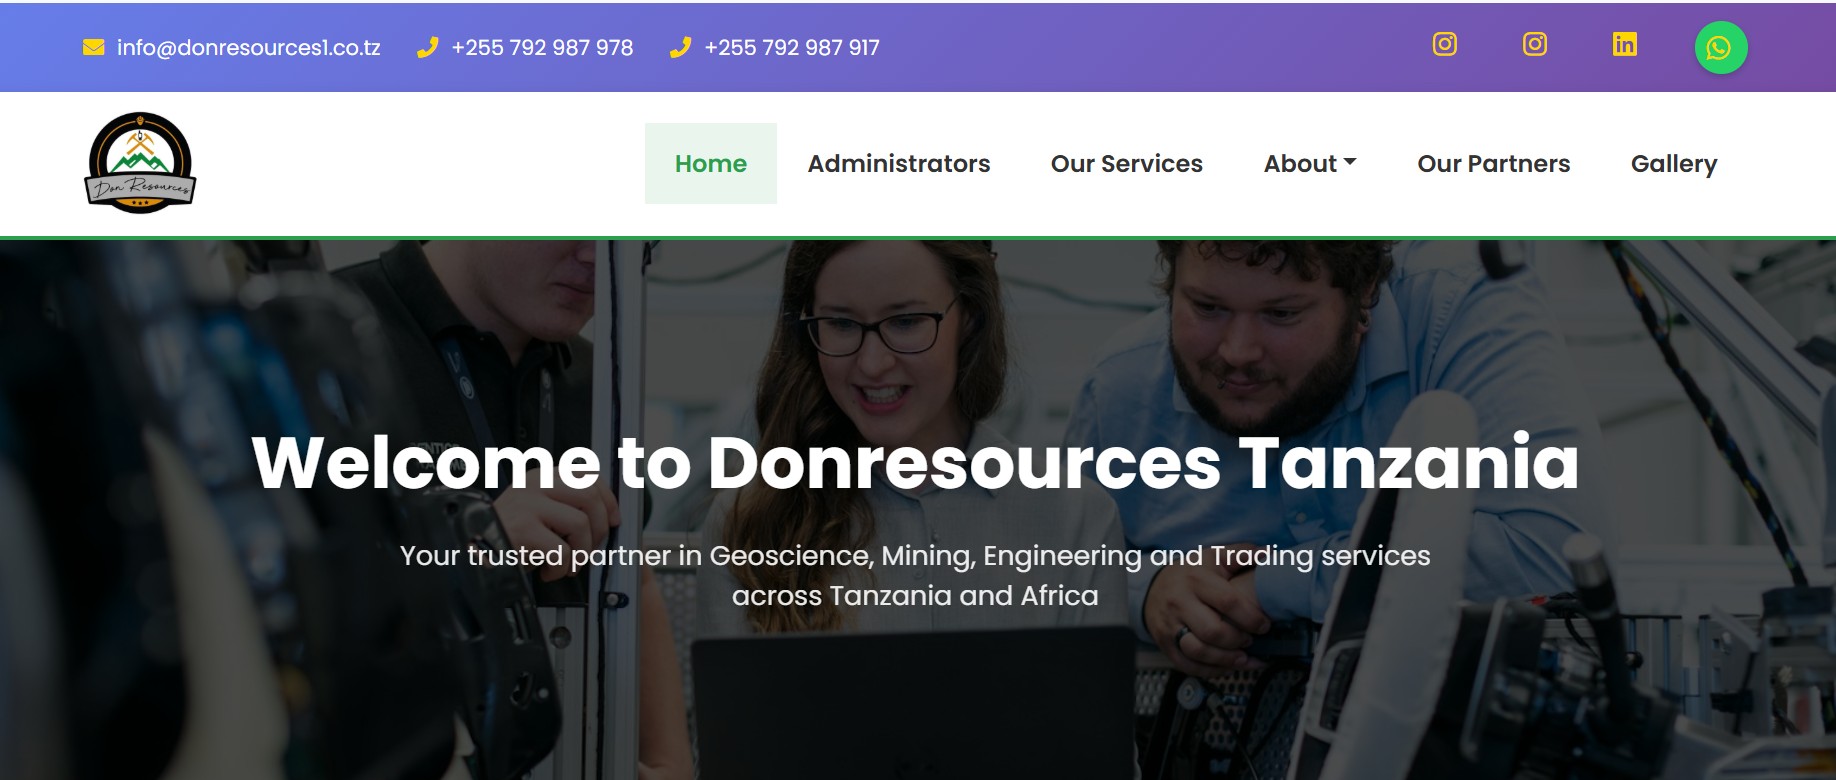Screen dimensions: 1836x780
Task: Open the info@donresources1.co.tz email link
Action: tap(248, 47)
